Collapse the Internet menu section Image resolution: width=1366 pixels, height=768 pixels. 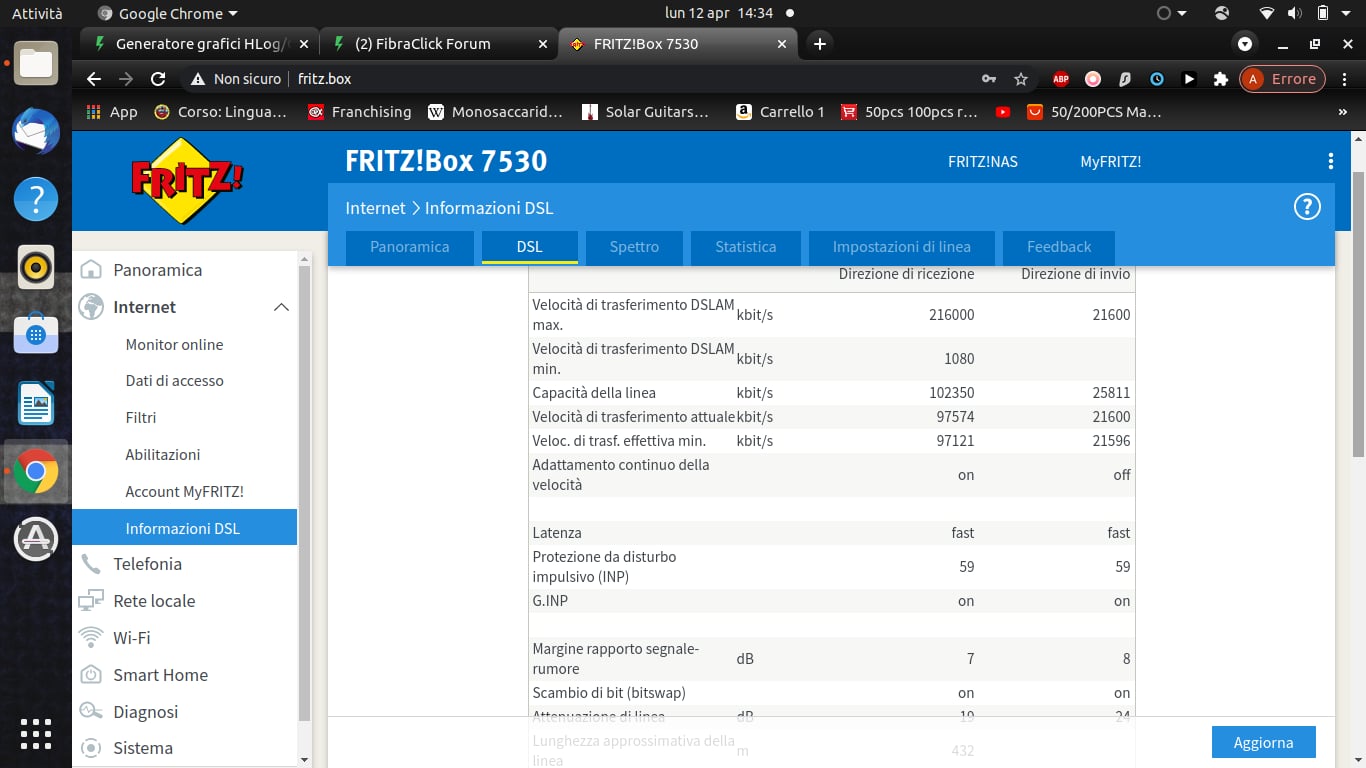pos(281,307)
